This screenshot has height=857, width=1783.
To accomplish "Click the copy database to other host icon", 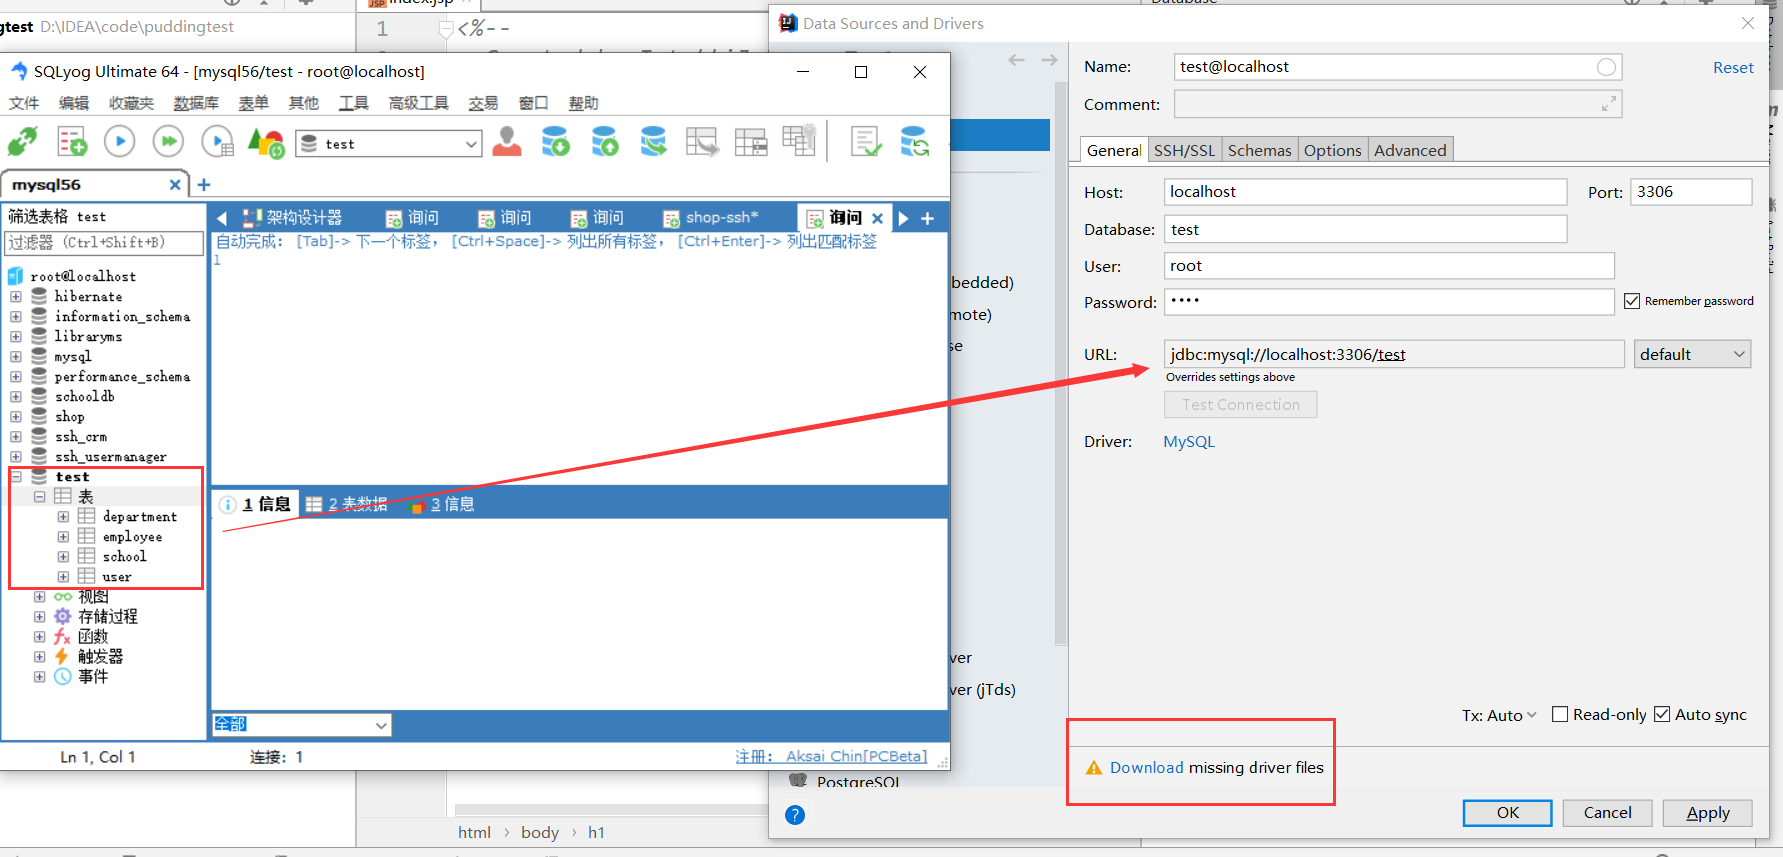I will pos(653,142).
